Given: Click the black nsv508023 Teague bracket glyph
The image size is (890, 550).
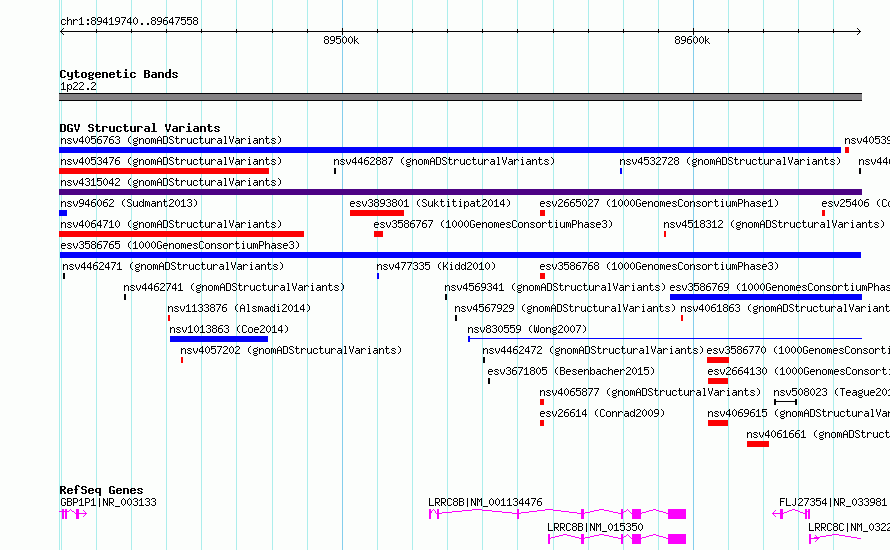Looking at the screenshot, I should [786, 402].
